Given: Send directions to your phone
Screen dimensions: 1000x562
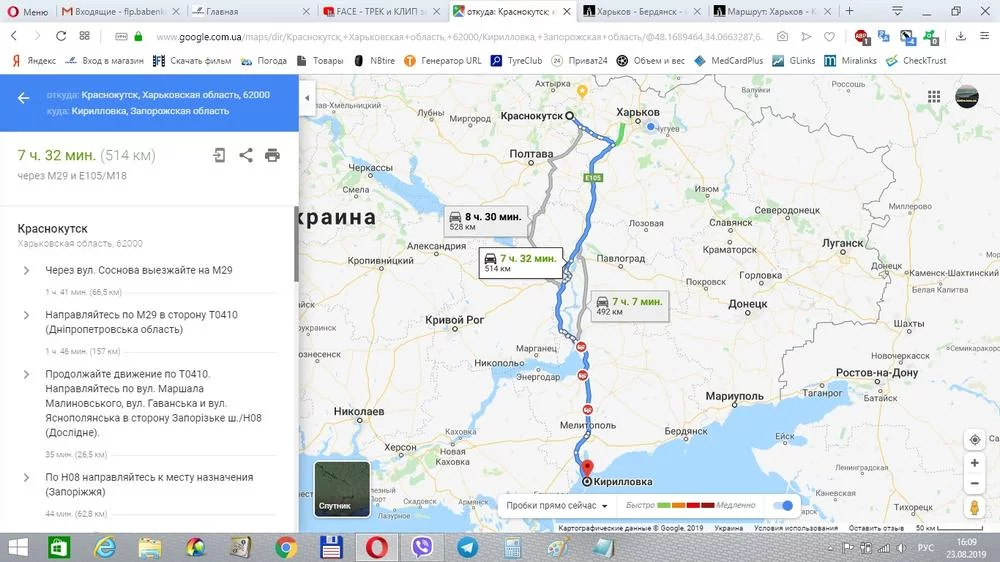Looking at the screenshot, I should click(219, 155).
